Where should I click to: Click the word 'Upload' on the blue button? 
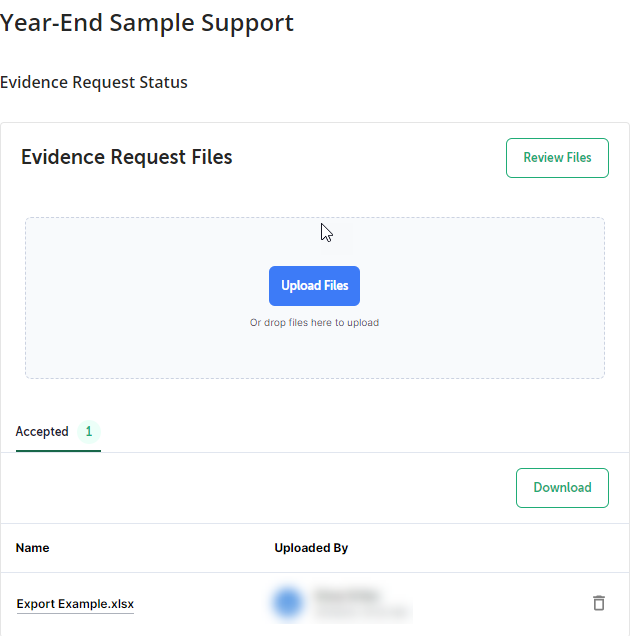coord(301,286)
